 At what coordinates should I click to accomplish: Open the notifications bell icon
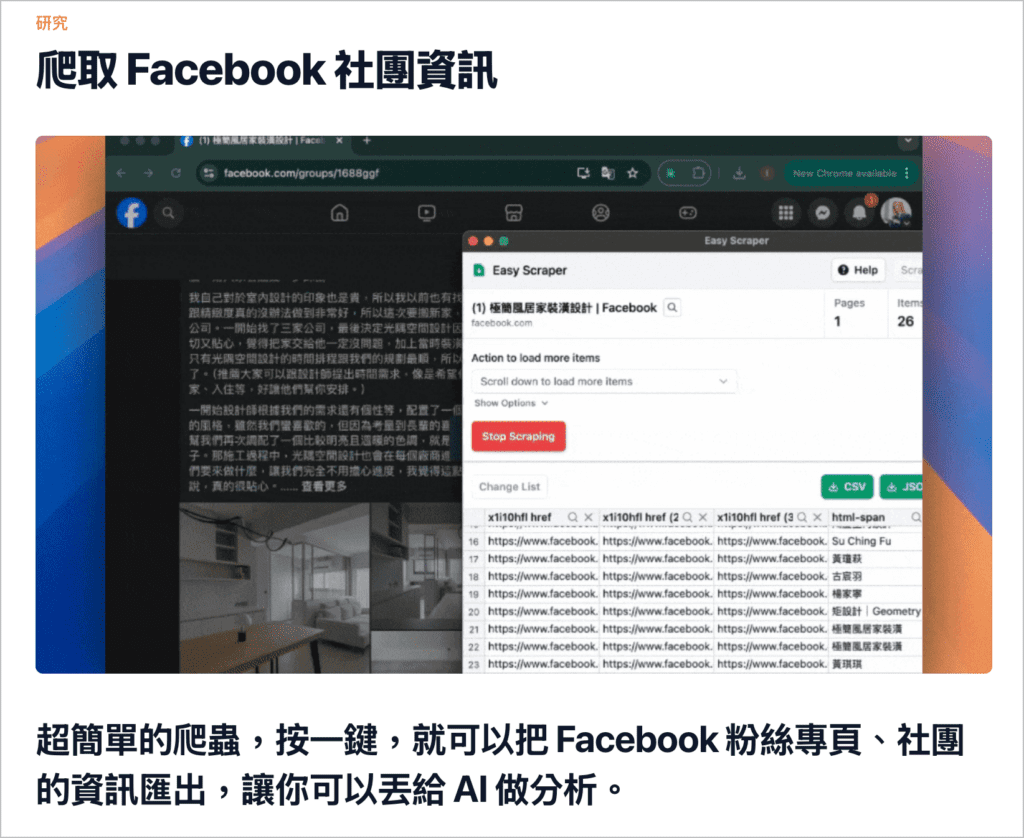[x=859, y=213]
